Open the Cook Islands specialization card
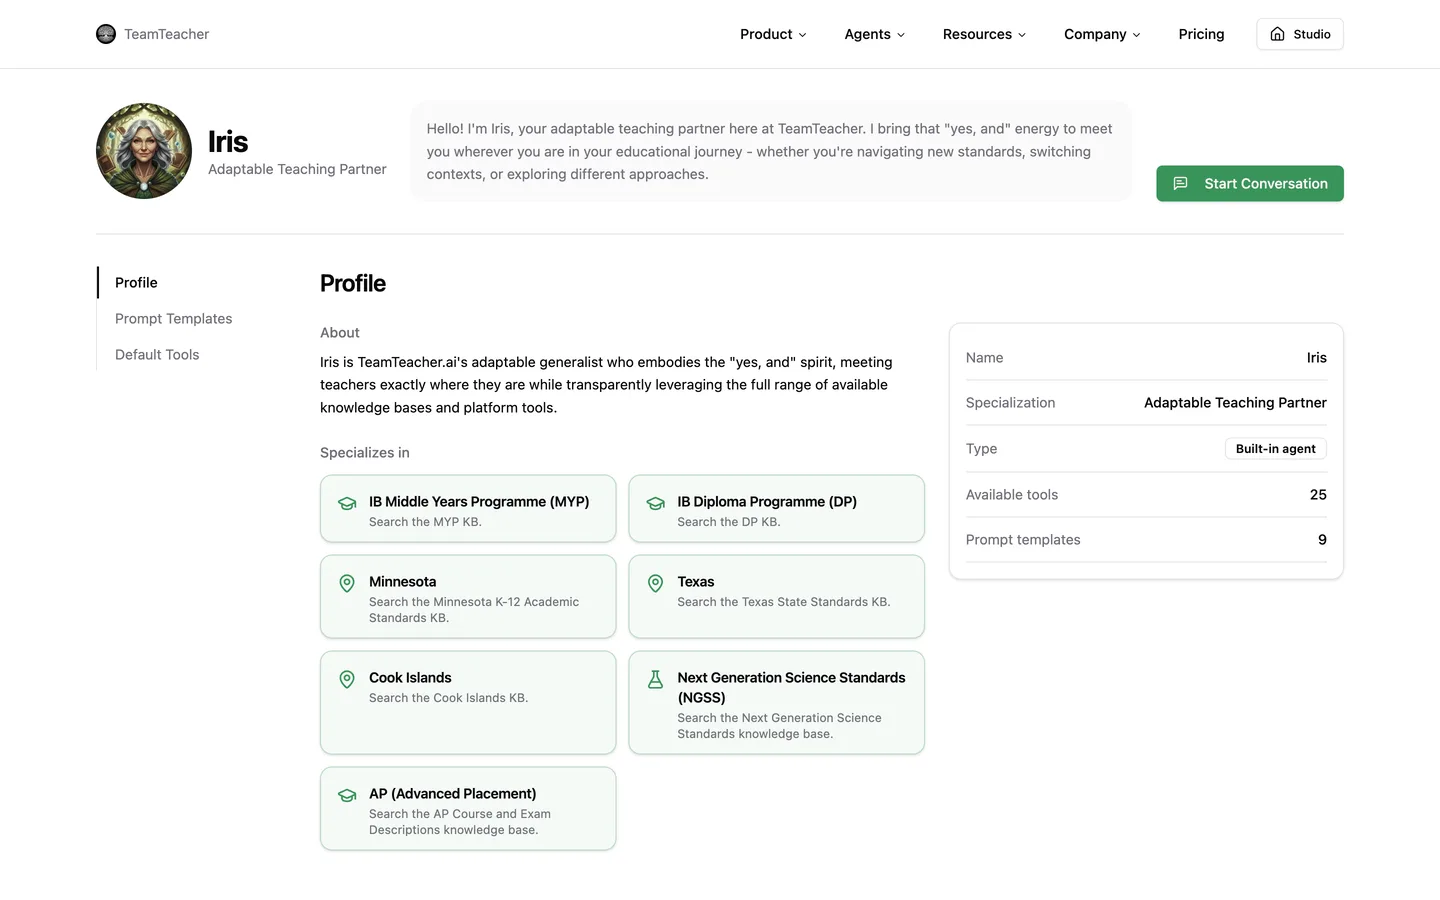Image resolution: width=1440 pixels, height=900 pixels. coord(468,703)
